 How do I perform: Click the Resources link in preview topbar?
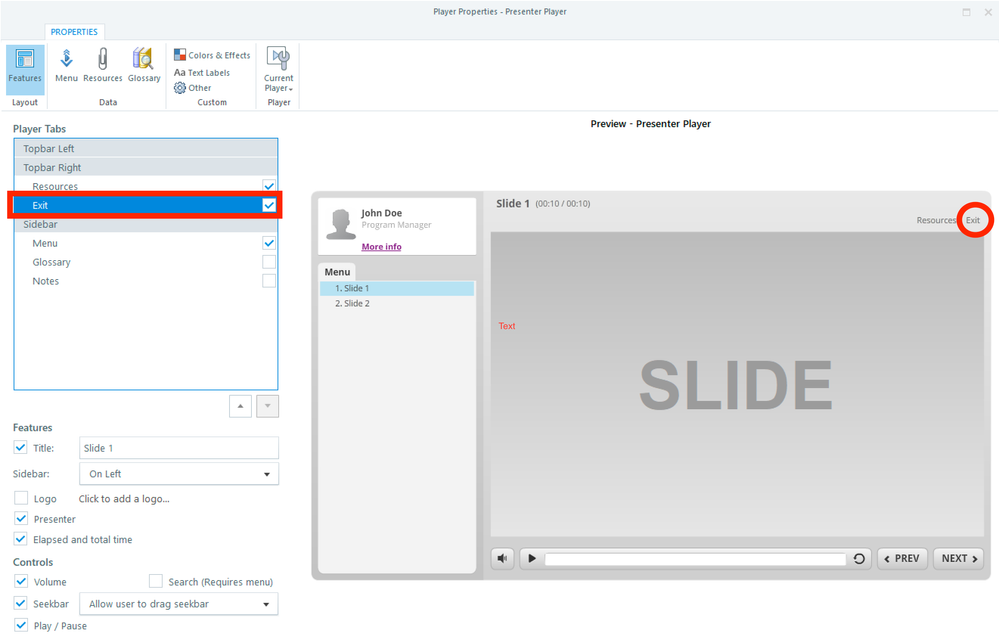click(x=936, y=220)
